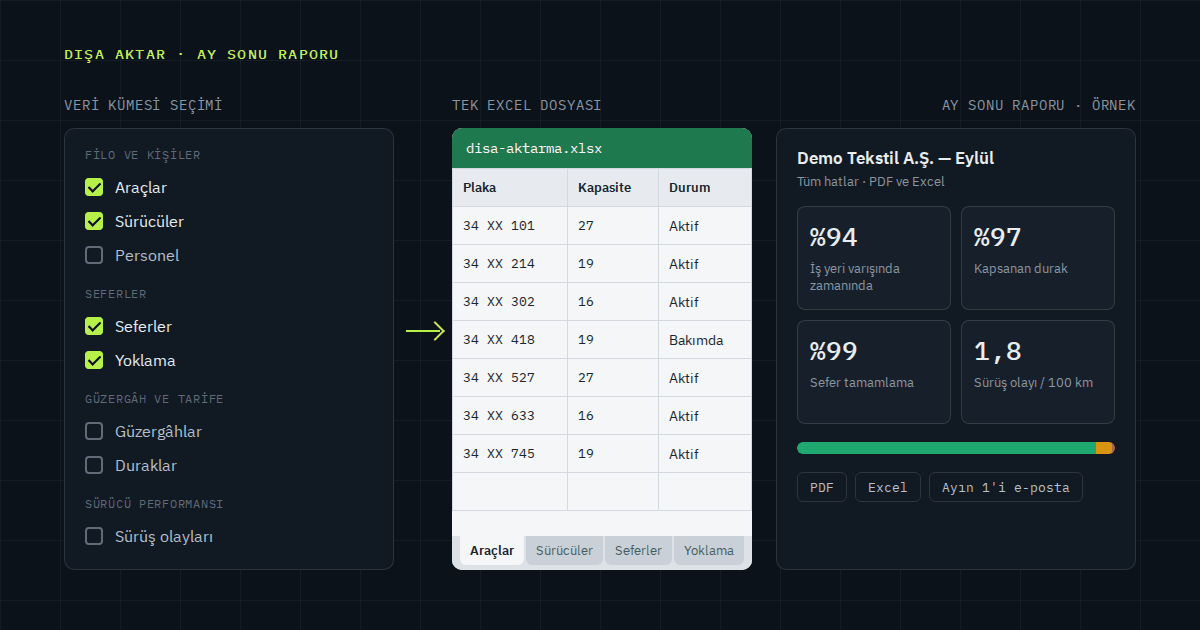Click the Excel export button
Image resolution: width=1200 pixels, height=630 pixels.
[x=888, y=488]
